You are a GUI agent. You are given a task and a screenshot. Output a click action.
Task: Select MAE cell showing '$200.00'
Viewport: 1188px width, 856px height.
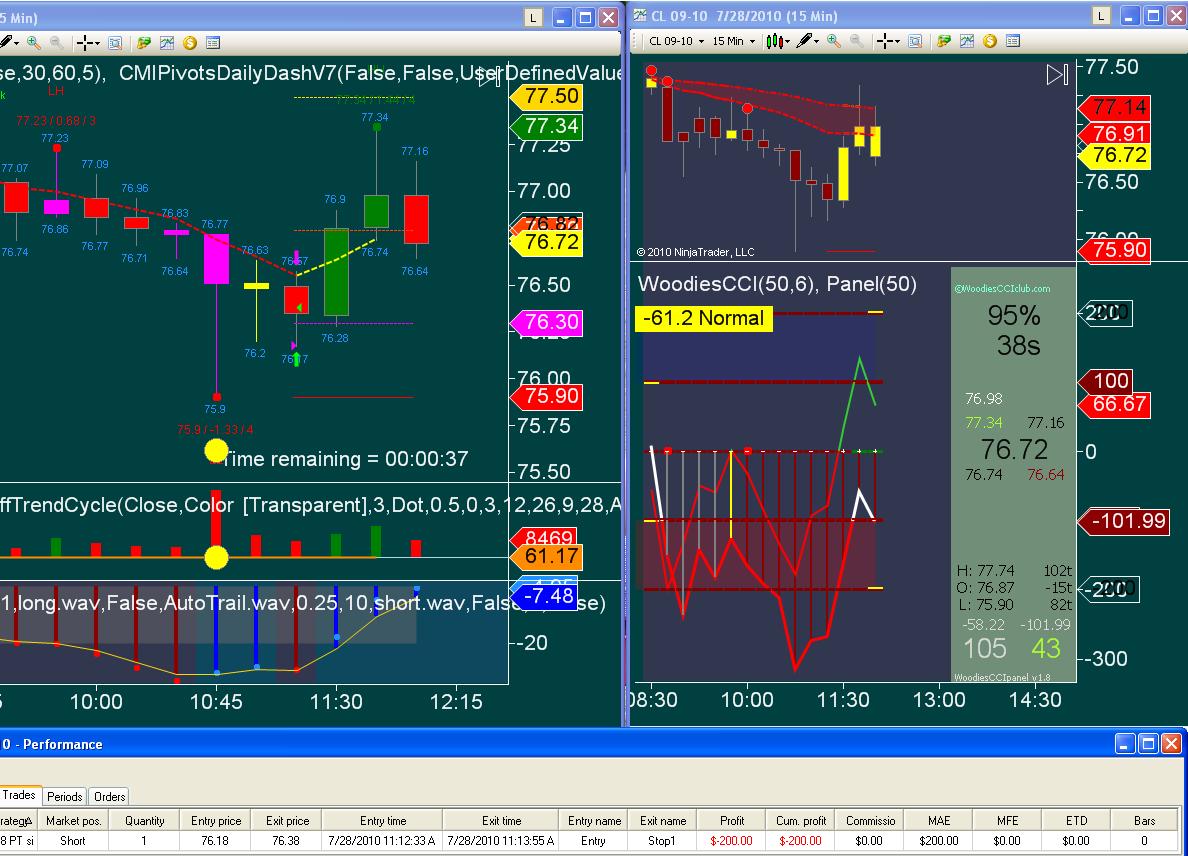coord(939,841)
